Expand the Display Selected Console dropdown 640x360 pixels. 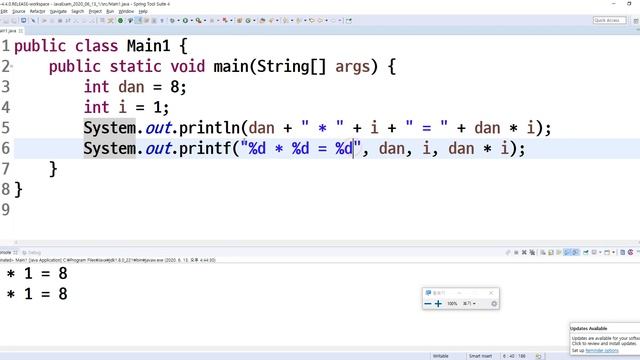coord(600,253)
